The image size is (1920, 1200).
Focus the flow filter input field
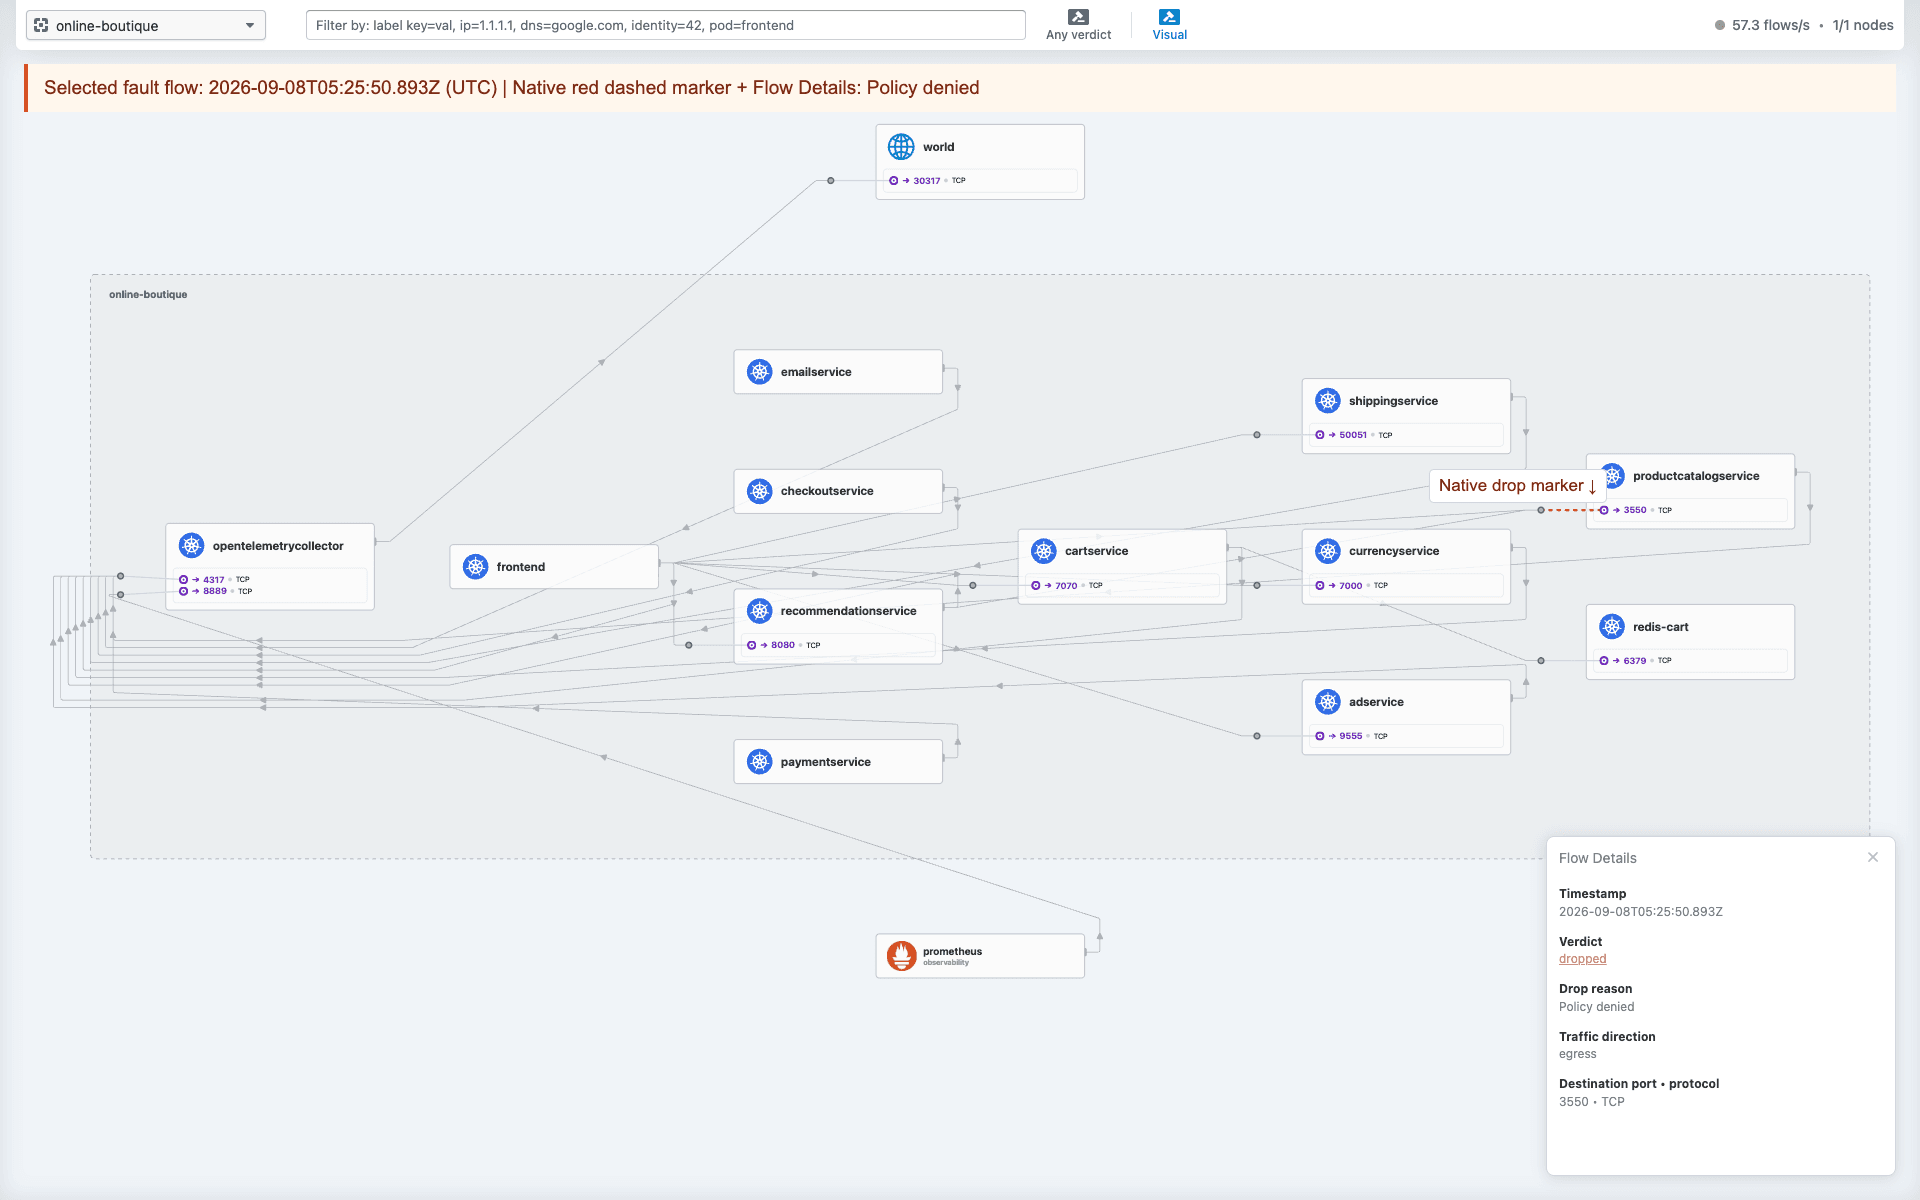pos(665,25)
